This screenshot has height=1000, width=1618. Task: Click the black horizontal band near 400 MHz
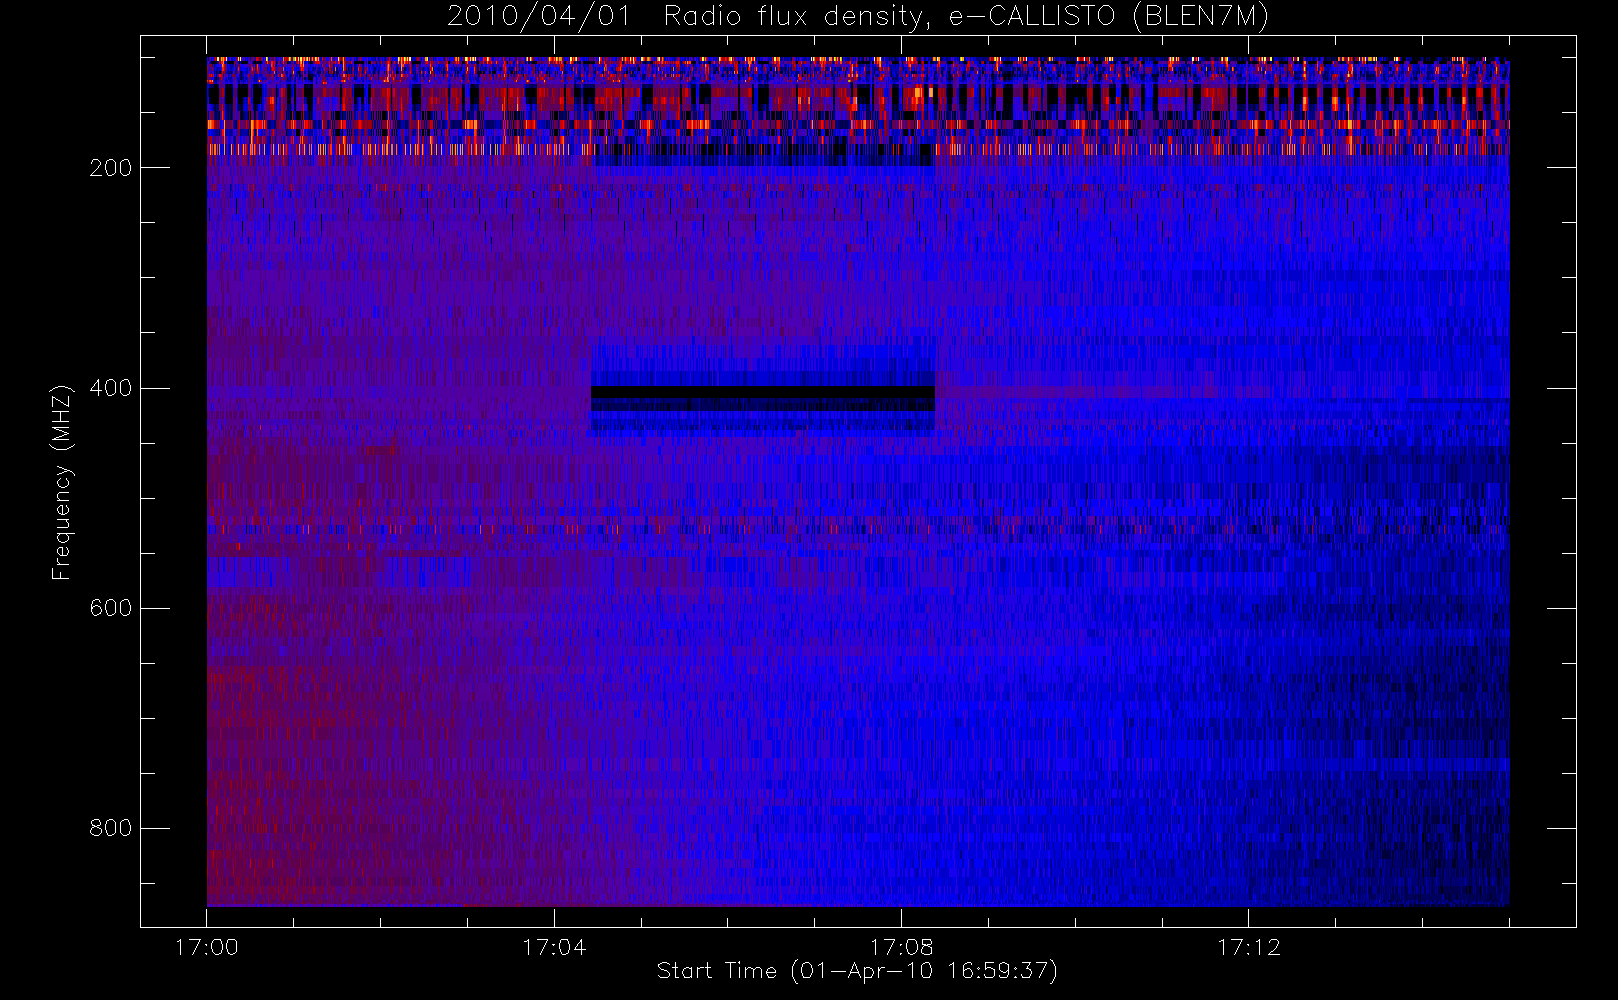tap(763, 392)
